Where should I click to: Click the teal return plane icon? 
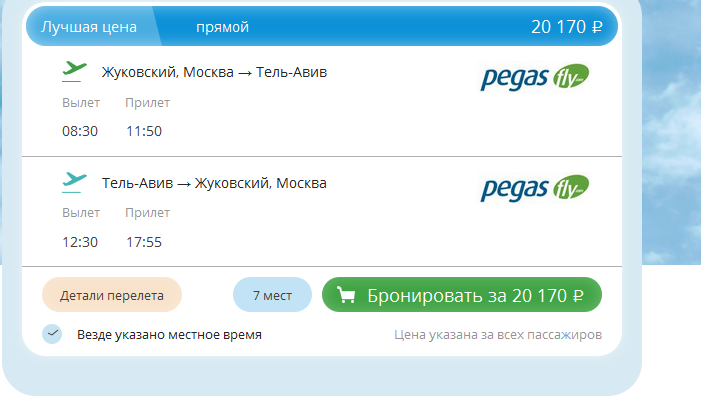[x=74, y=183]
